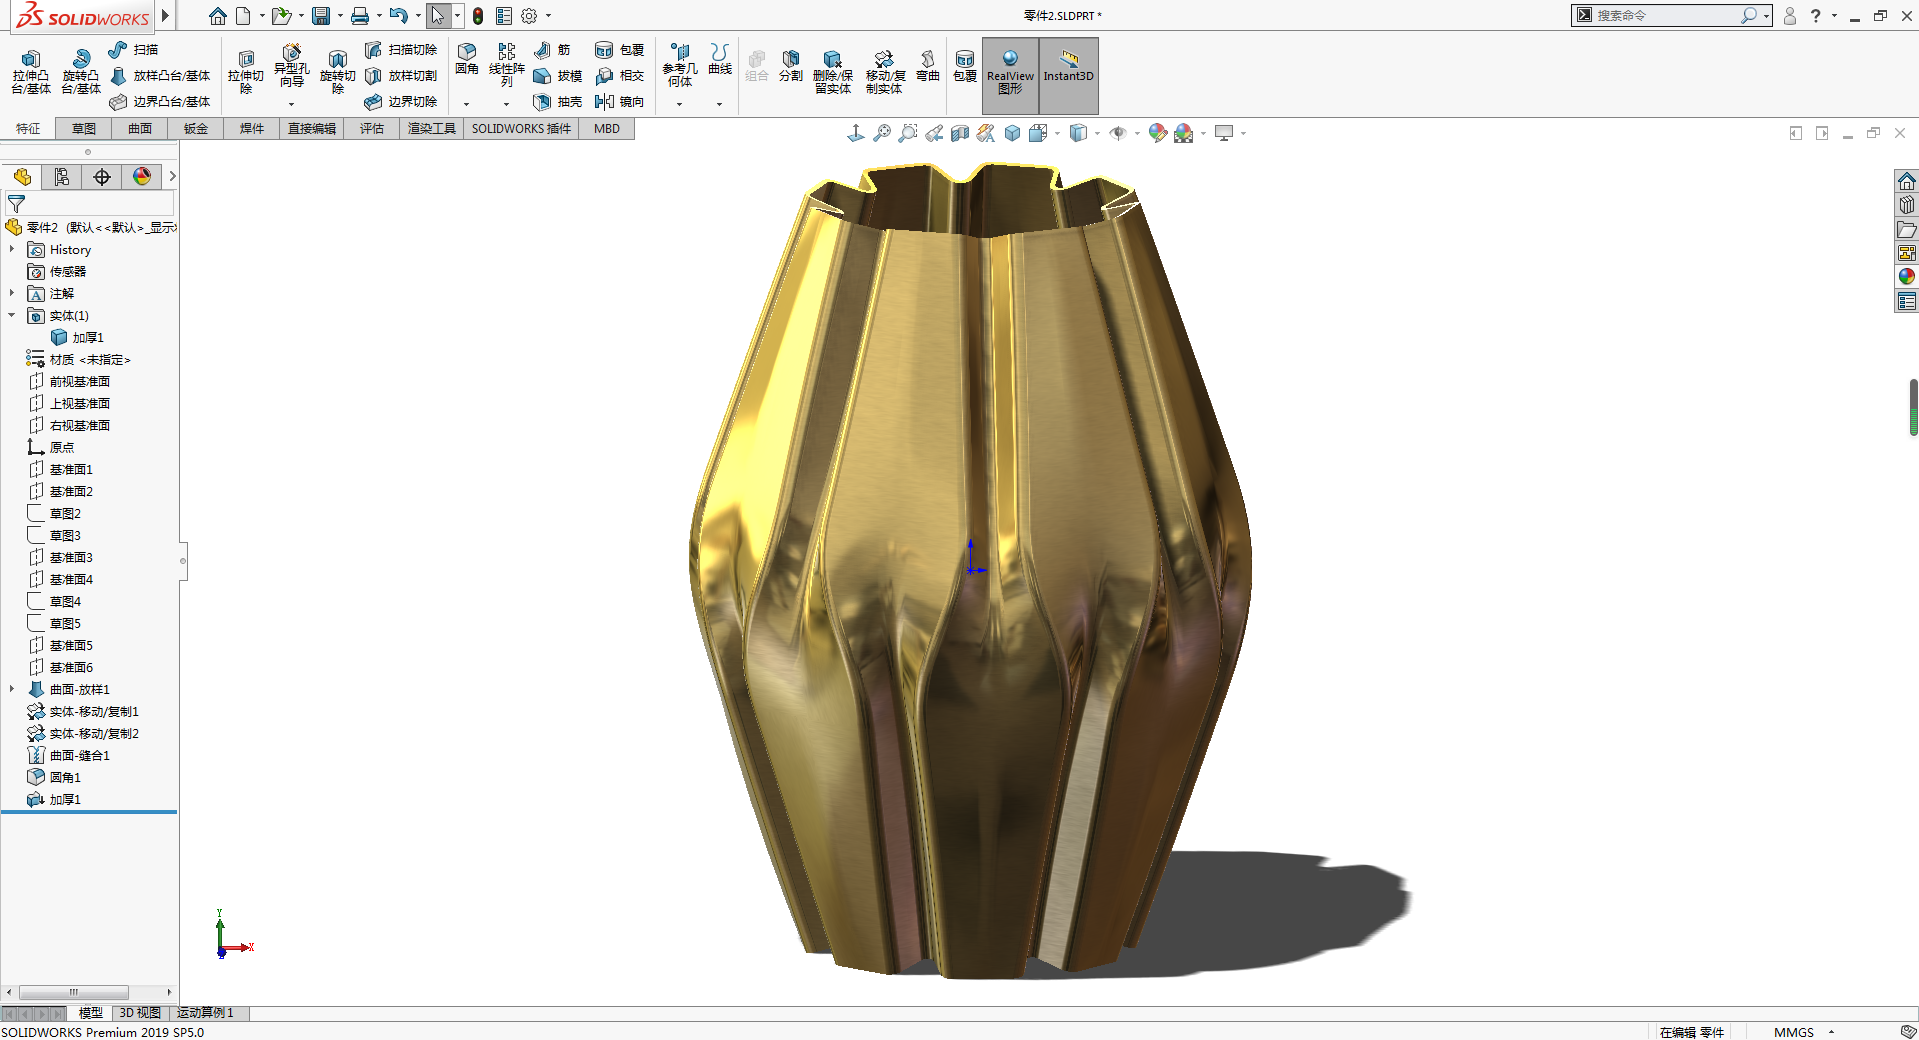Open the dropdown under Curves (曲线)
The height and width of the screenshot is (1040, 1919).
click(x=719, y=104)
